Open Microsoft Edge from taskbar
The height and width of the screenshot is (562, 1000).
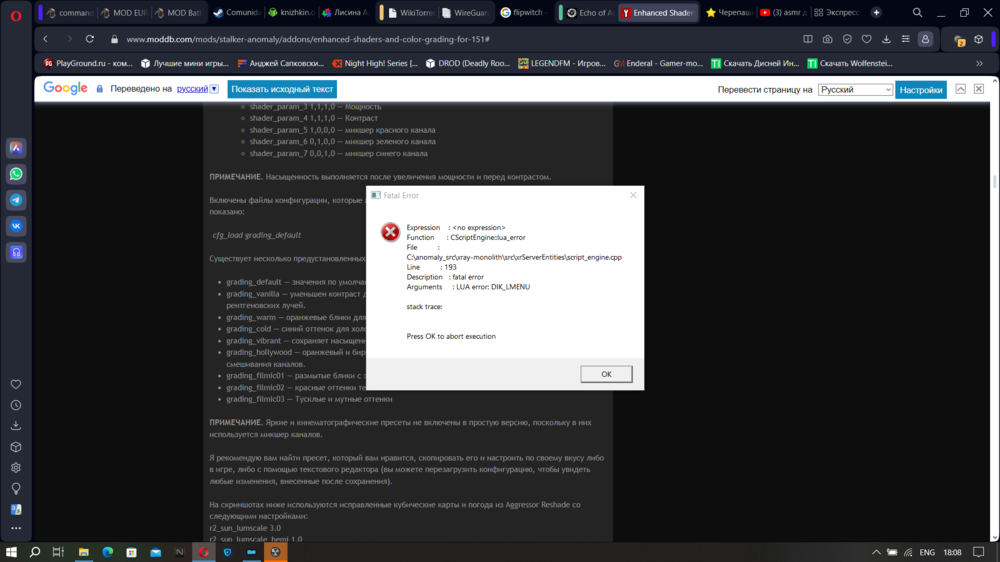pos(107,552)
